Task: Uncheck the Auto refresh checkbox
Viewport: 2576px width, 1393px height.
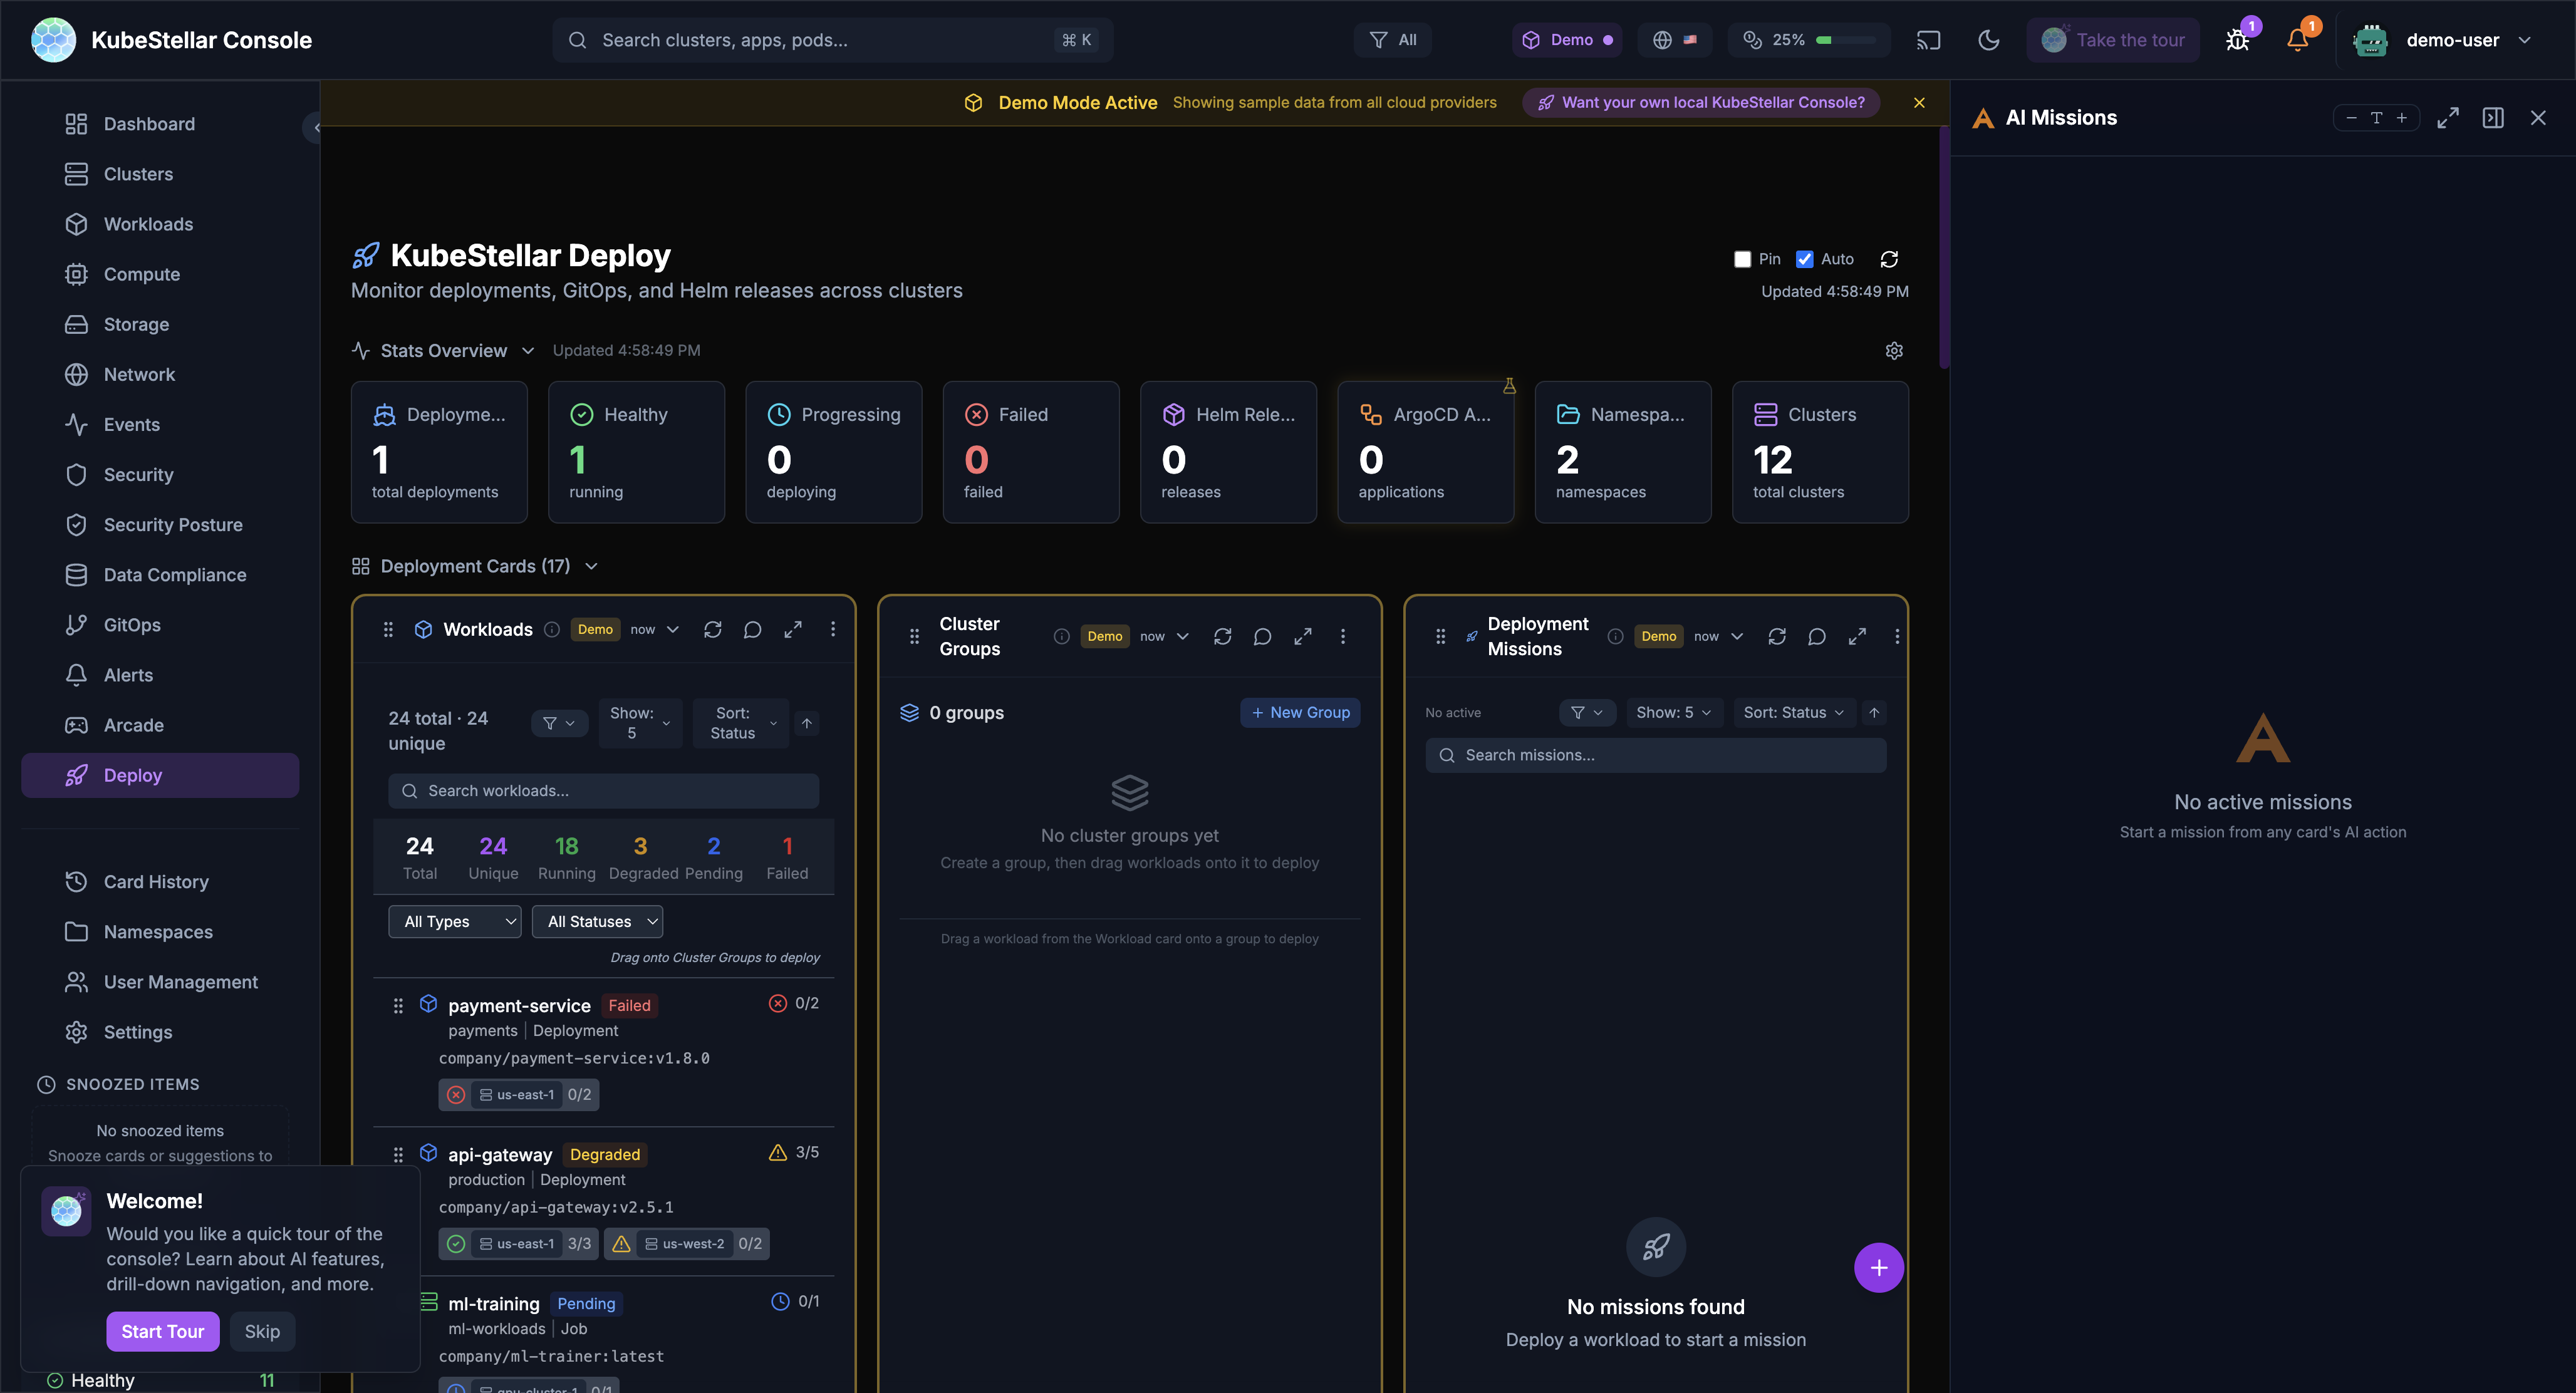Action: pos(1804,259)
